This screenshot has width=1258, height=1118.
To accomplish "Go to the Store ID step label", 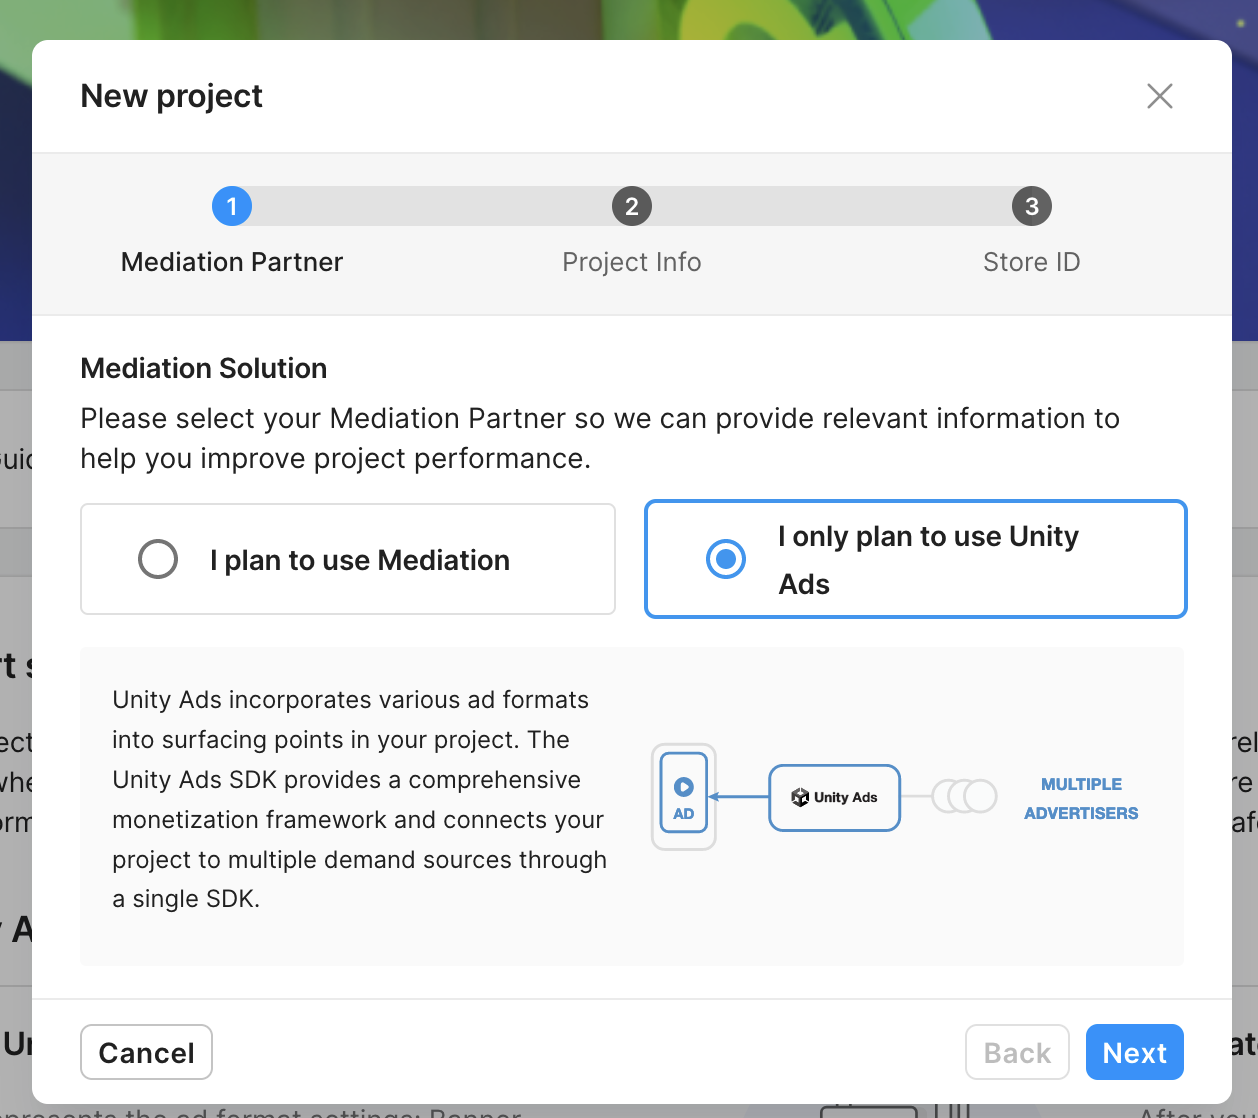I will [1032, 262].
